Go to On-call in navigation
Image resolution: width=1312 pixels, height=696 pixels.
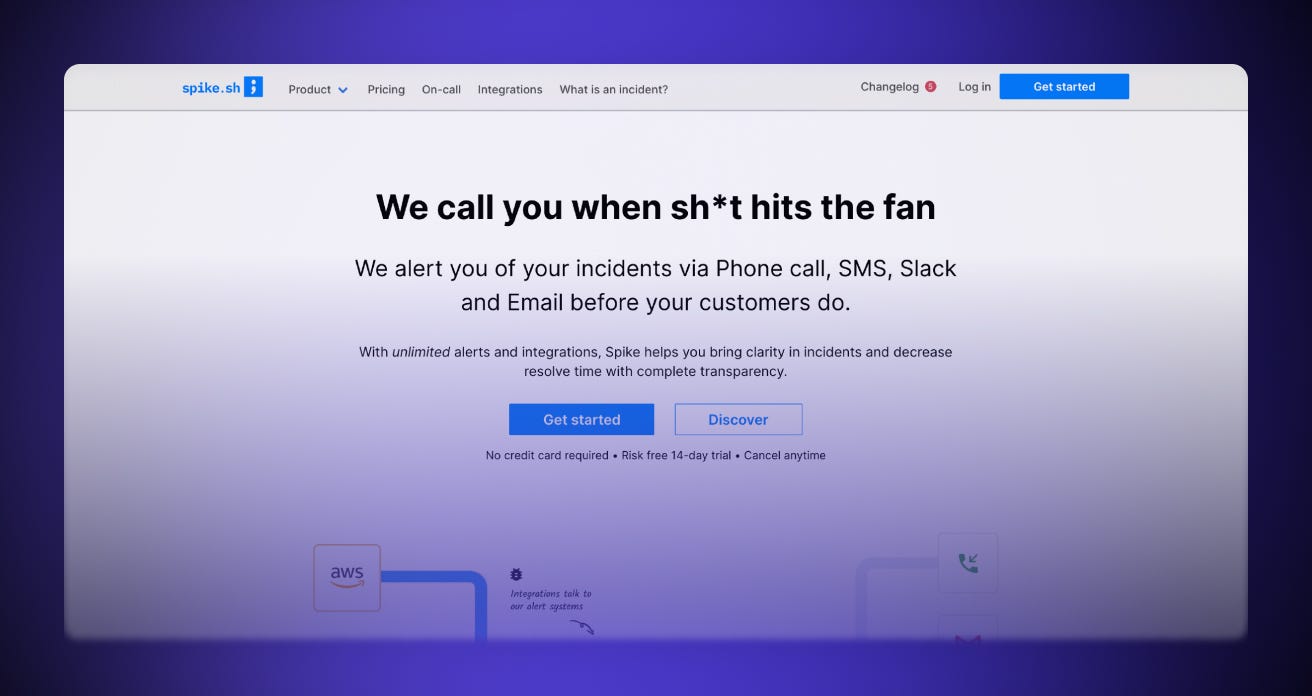coord(441,89)
